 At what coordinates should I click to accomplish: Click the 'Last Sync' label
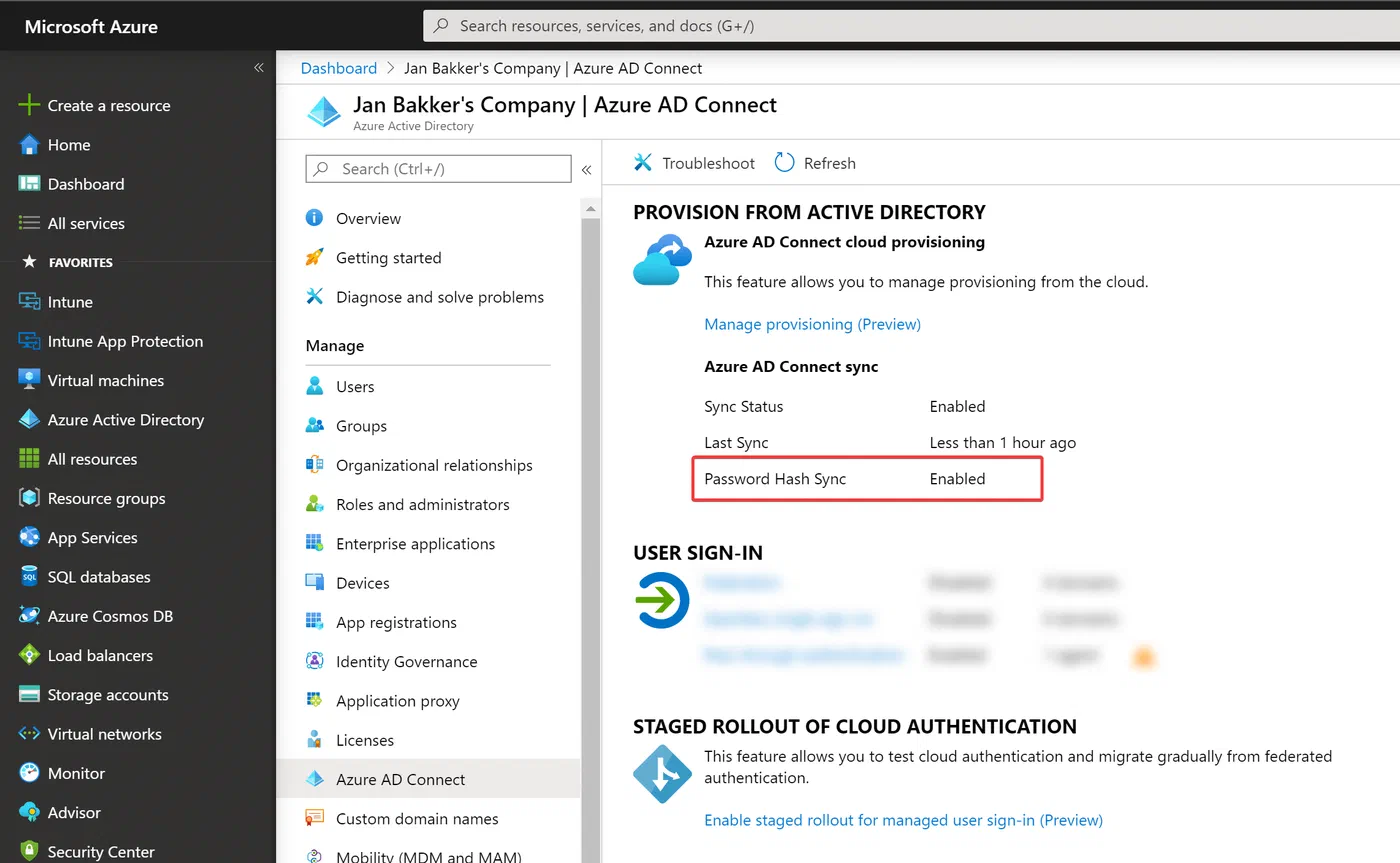click(x=736, y=442)
